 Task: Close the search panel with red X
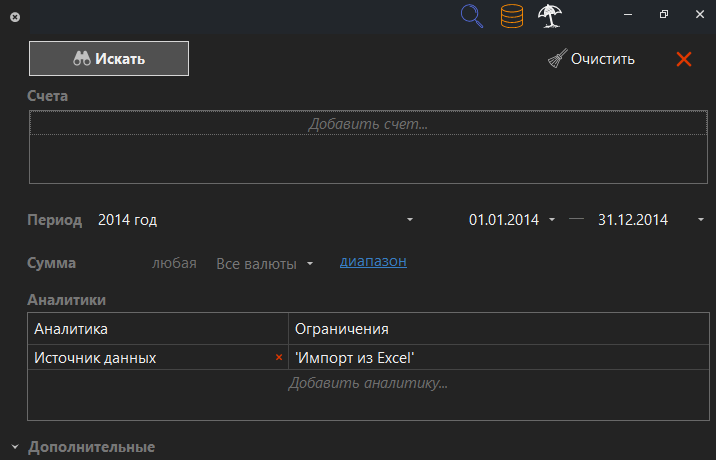[684, 59]
